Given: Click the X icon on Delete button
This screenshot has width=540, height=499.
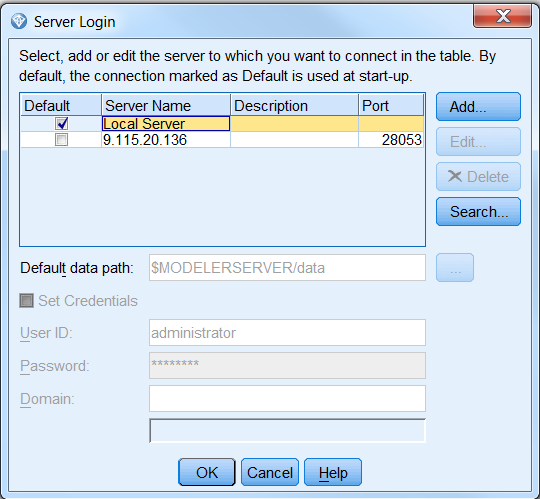Looking at the screenshot, I should pos(455,176).
